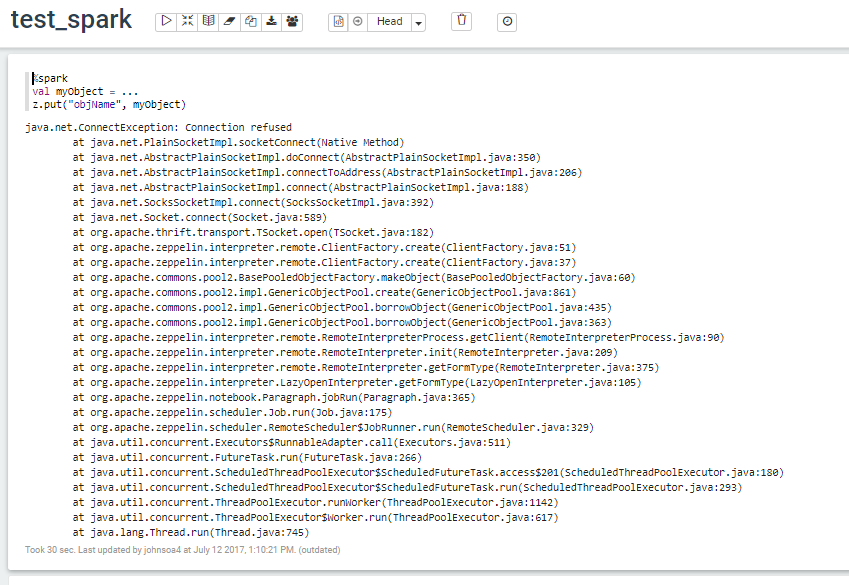Select the eraser clear-output tool
This screenshot has height=585, width=849.
(229, 21)
